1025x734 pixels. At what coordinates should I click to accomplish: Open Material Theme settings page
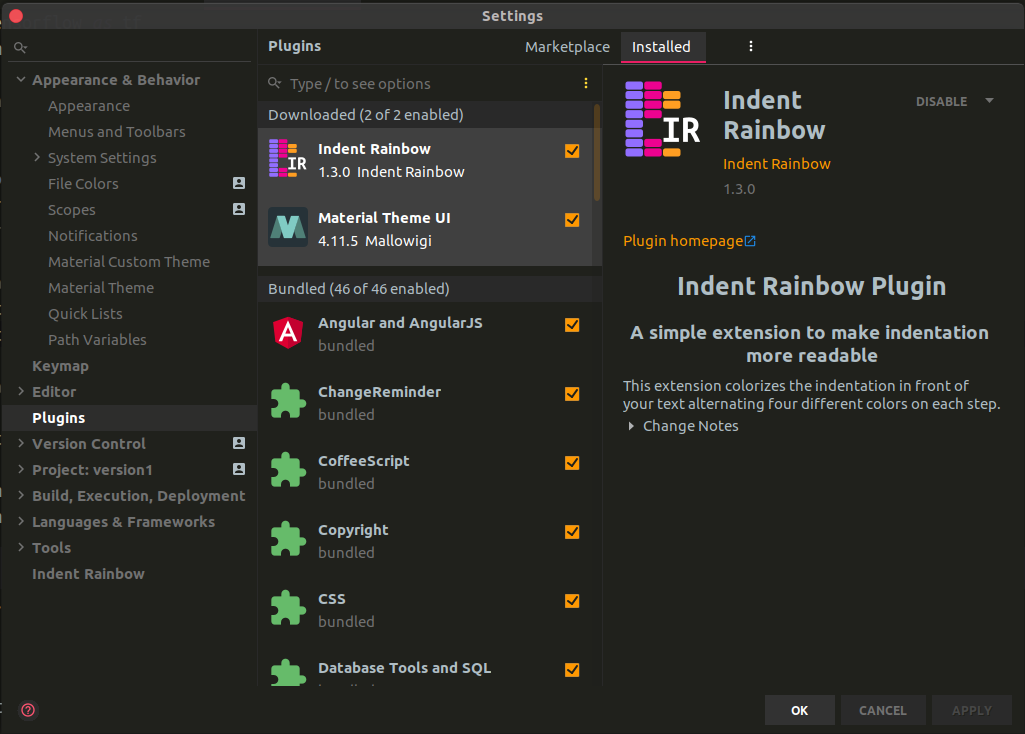(x=101, y=288)
